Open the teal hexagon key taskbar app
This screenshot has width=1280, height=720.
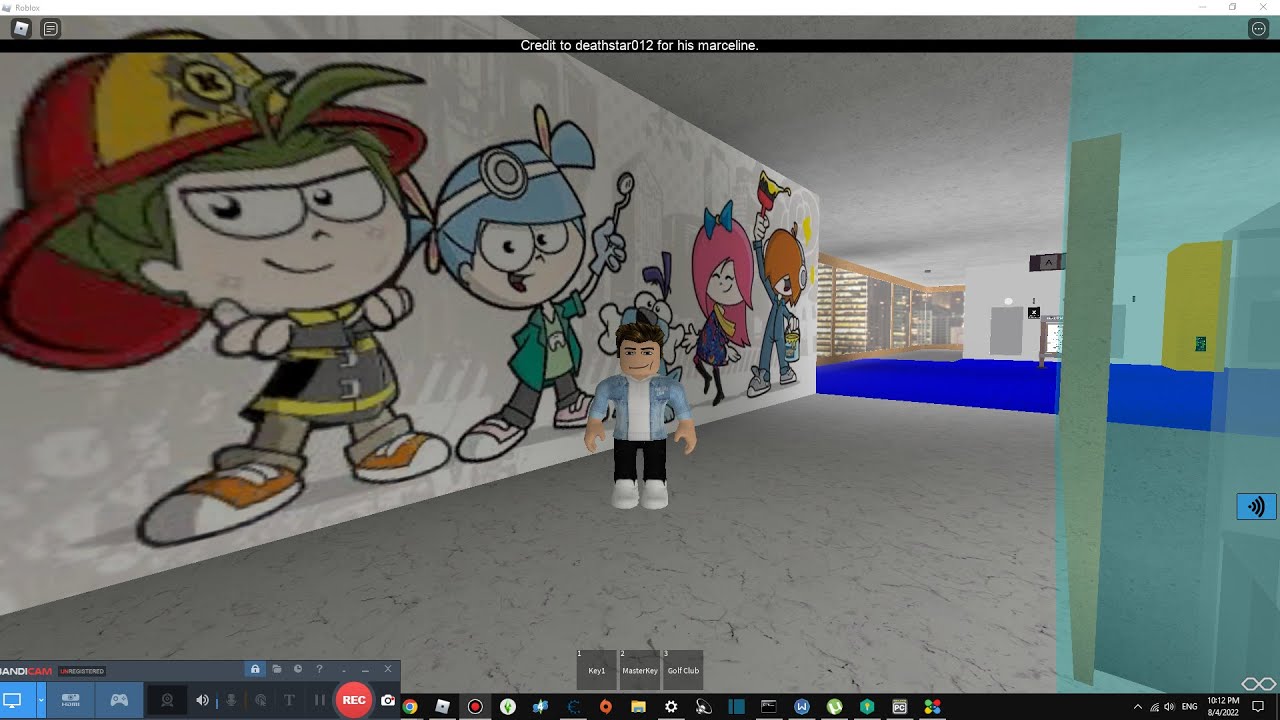867,706
